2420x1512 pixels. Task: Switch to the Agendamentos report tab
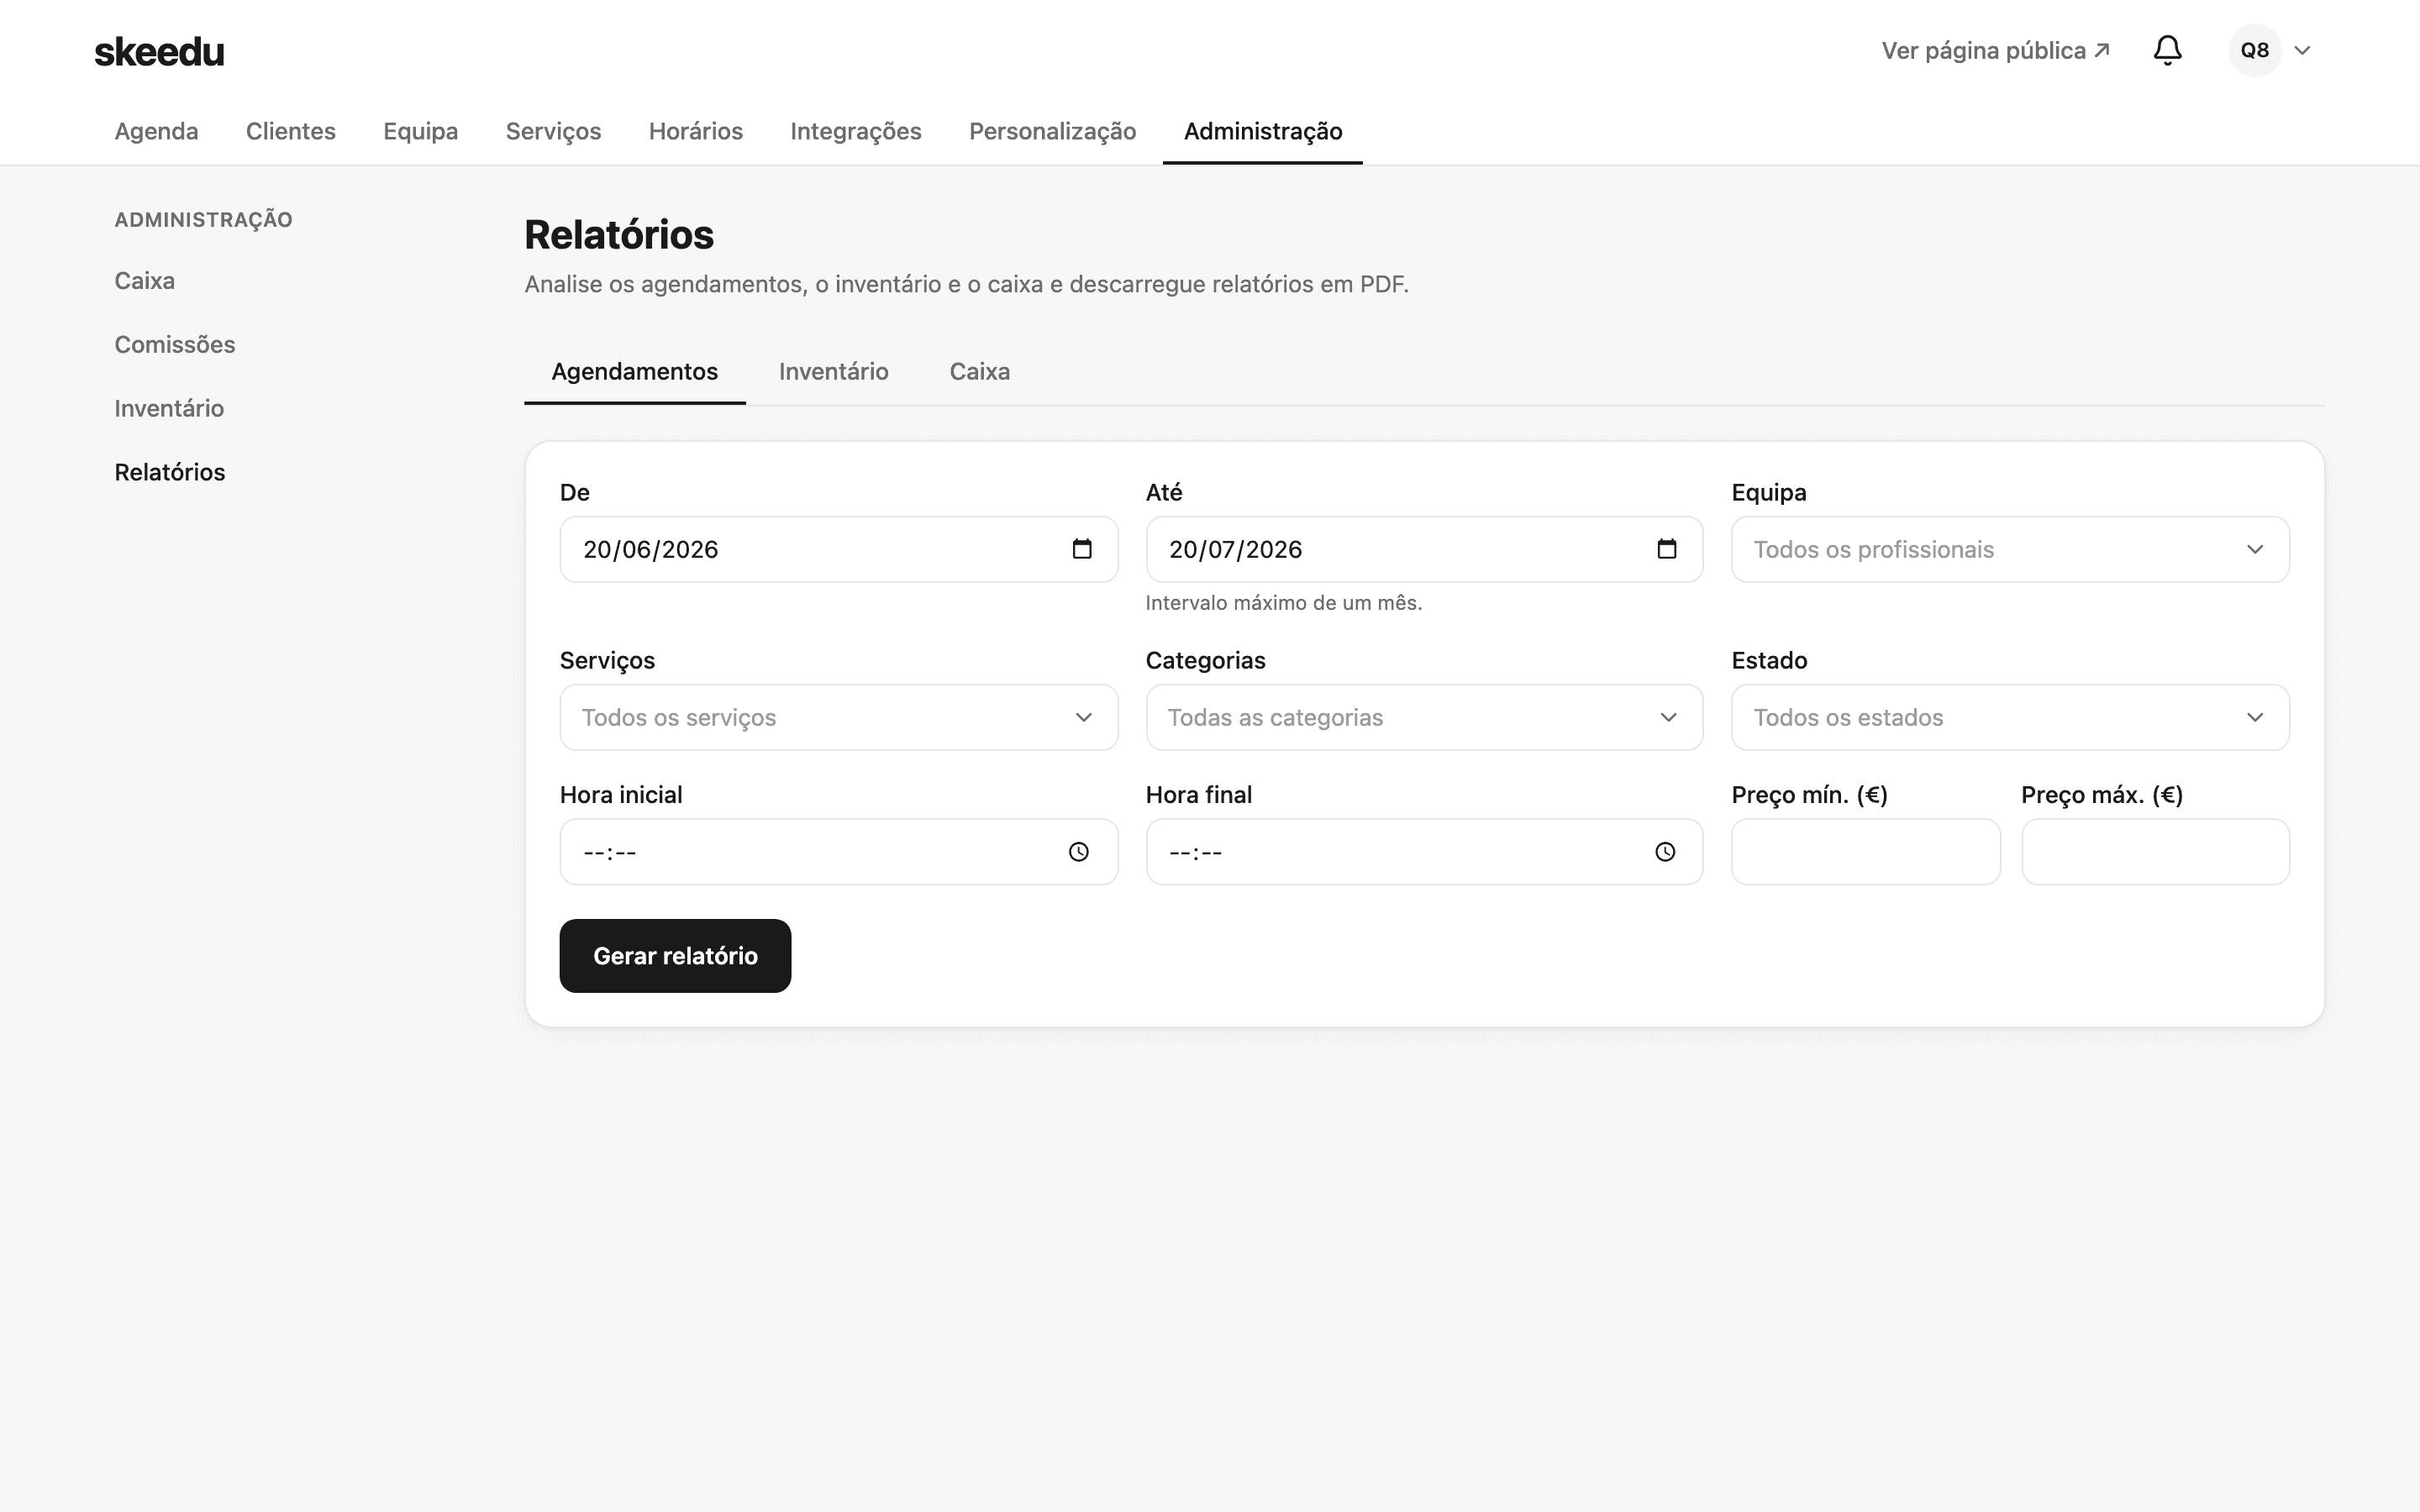click(634, 372)
